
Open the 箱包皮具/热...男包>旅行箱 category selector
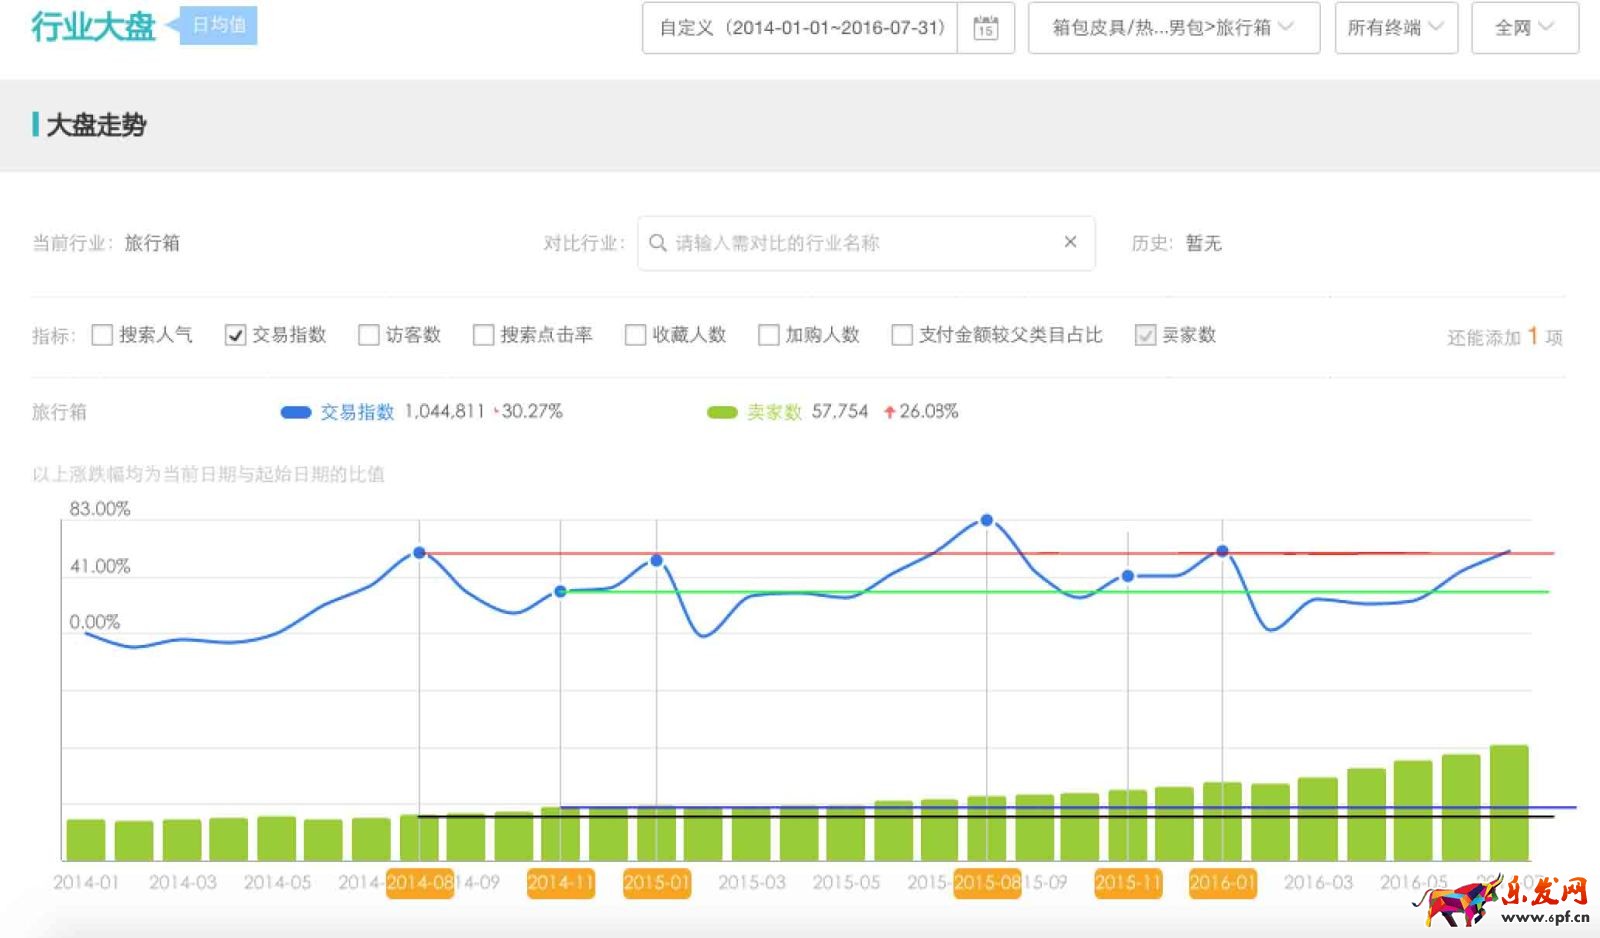(1171, 28)
